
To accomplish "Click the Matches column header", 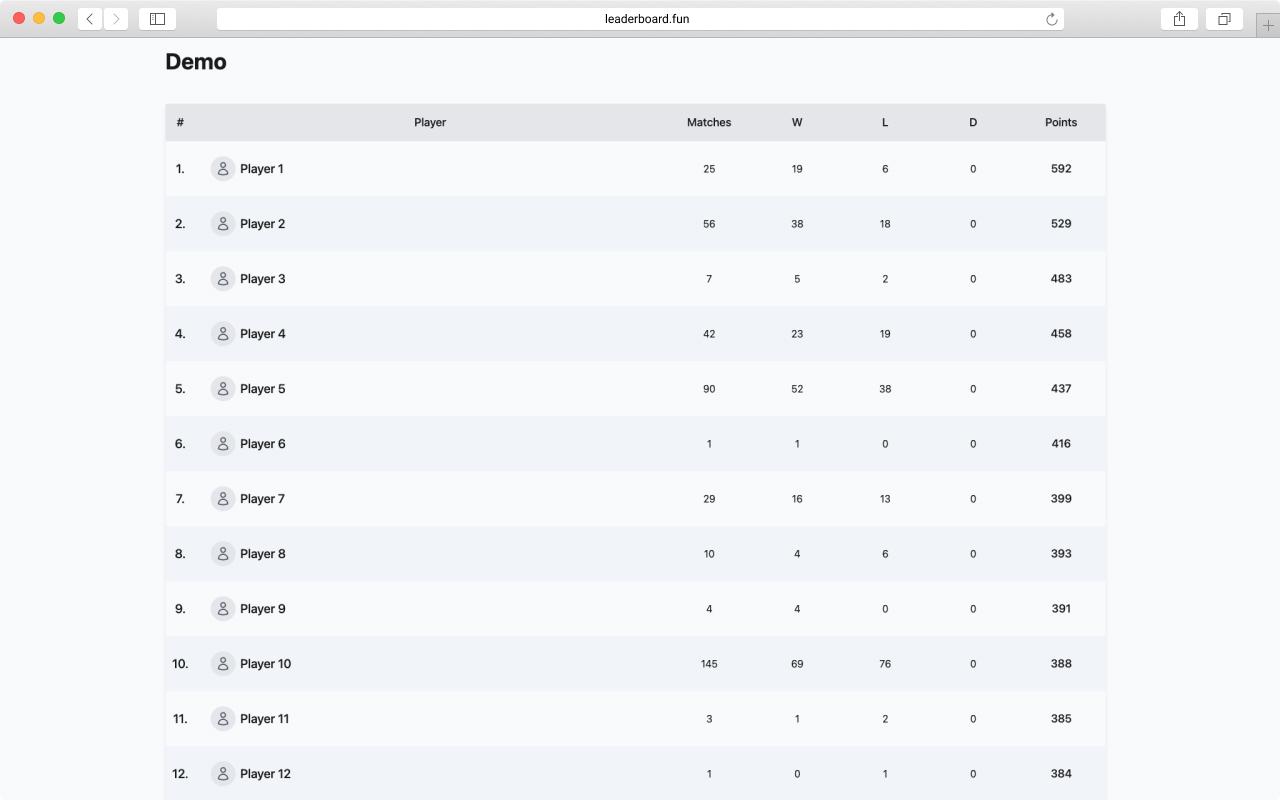I will [x=709, y=122].
